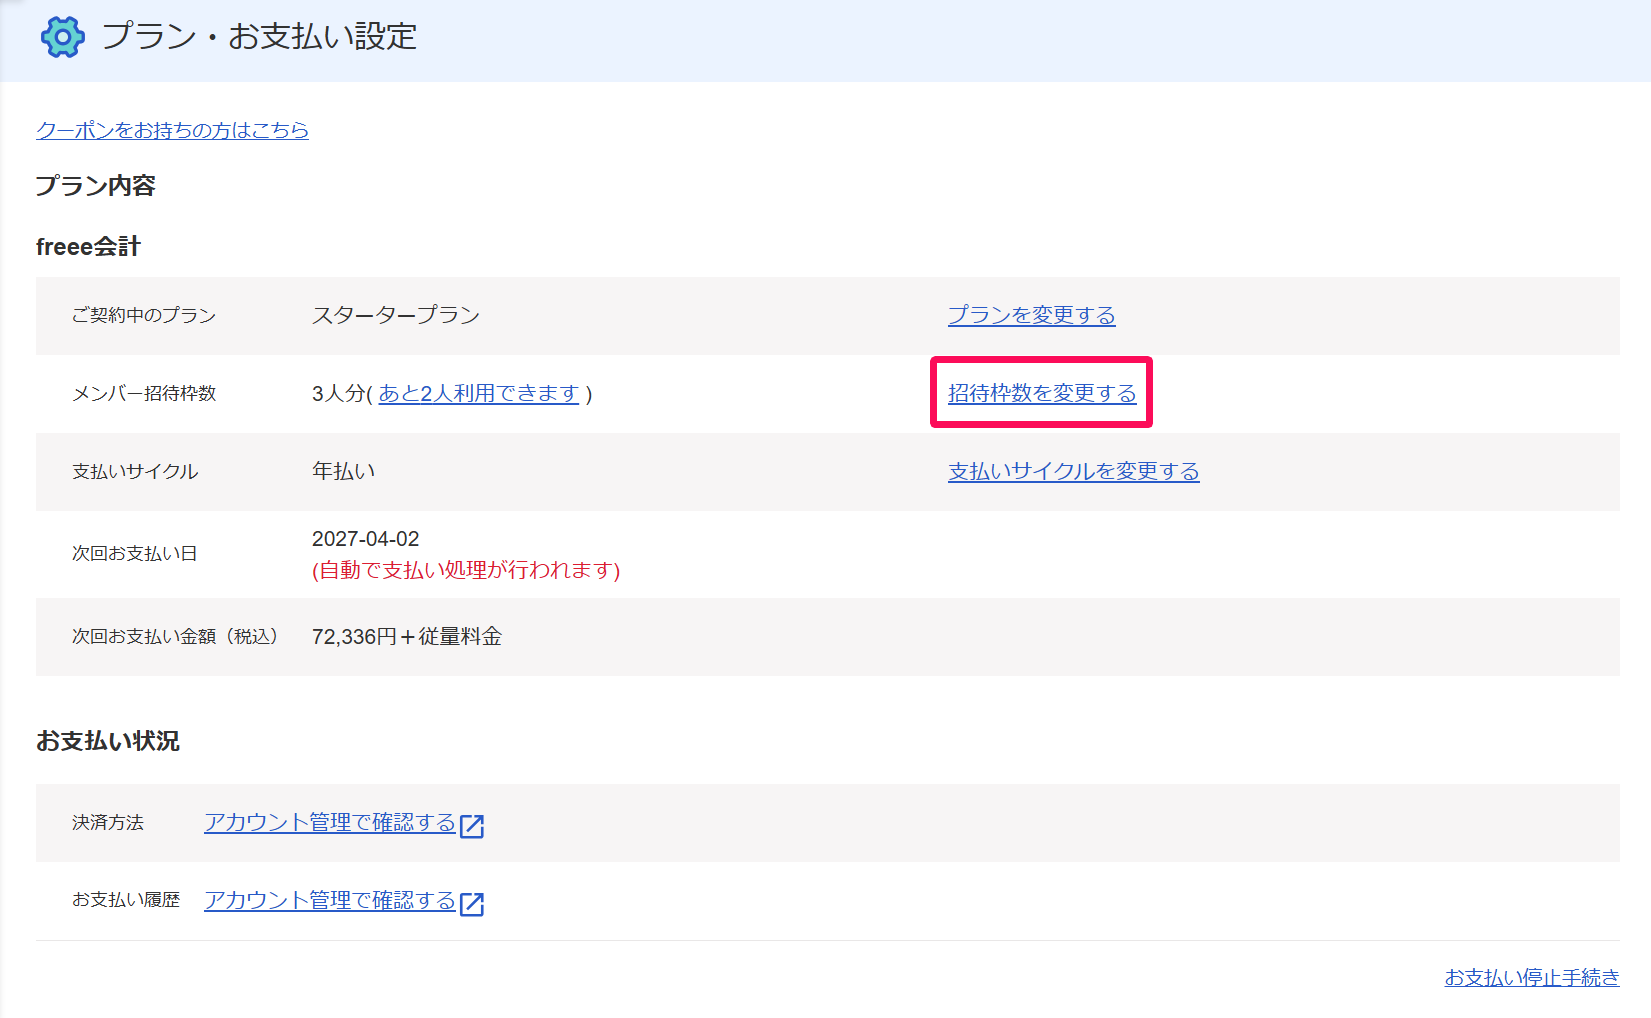This screenshot has width=1651, height=1018.
Task: Click the 3人分 text
Action: [339, 393]
